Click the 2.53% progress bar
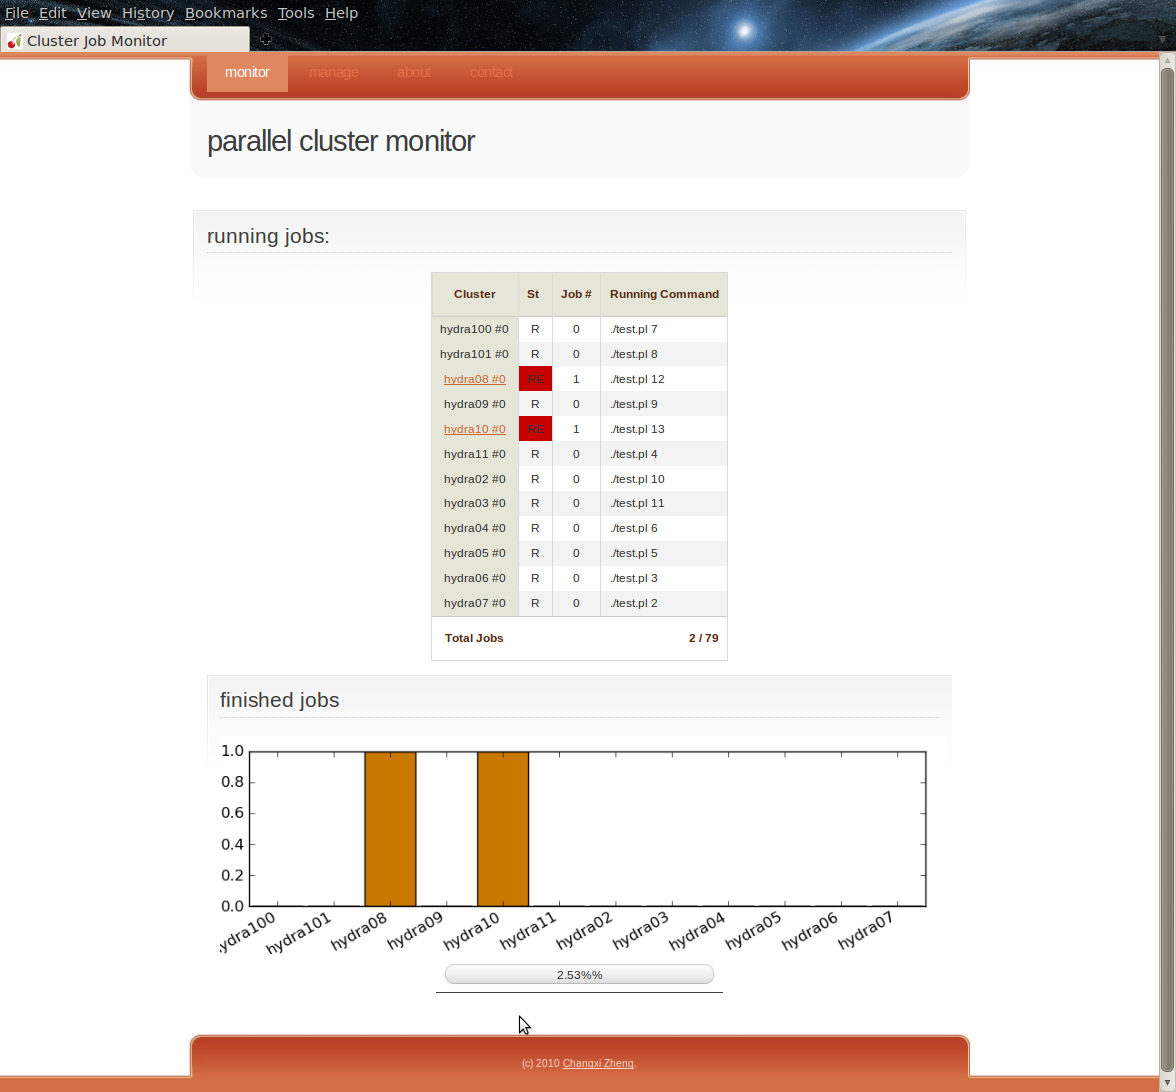The width and height of the screenshot is (1176, 1092). point(579,974)
